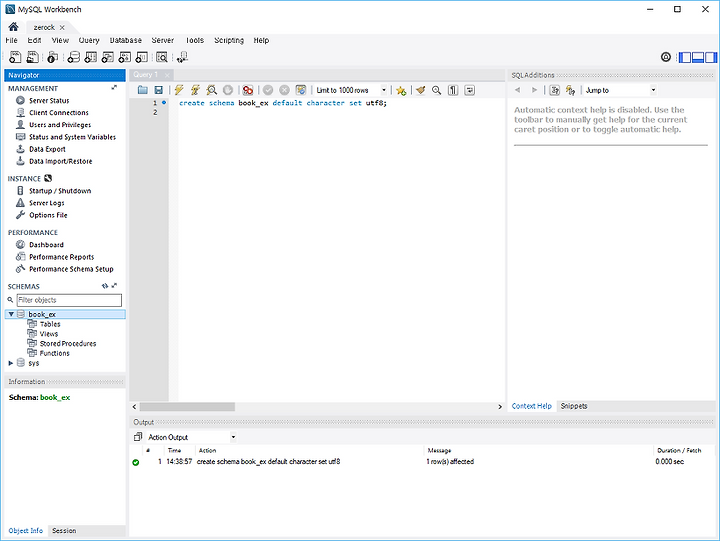Open the File menu

pos(11,40)
